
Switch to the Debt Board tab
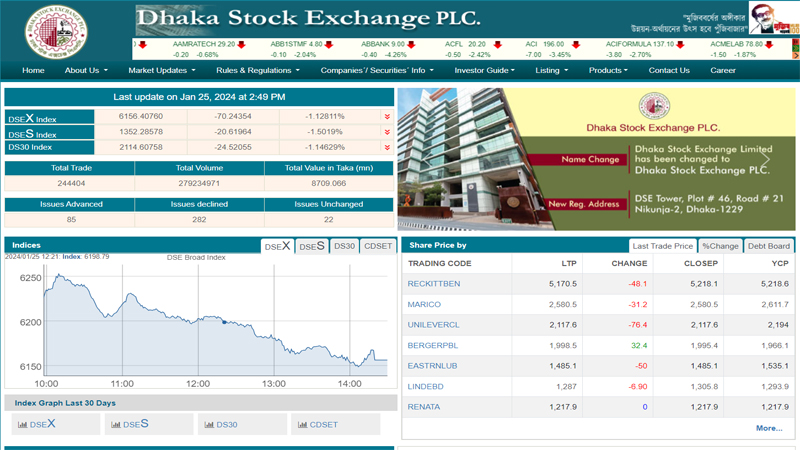point(769,246)
